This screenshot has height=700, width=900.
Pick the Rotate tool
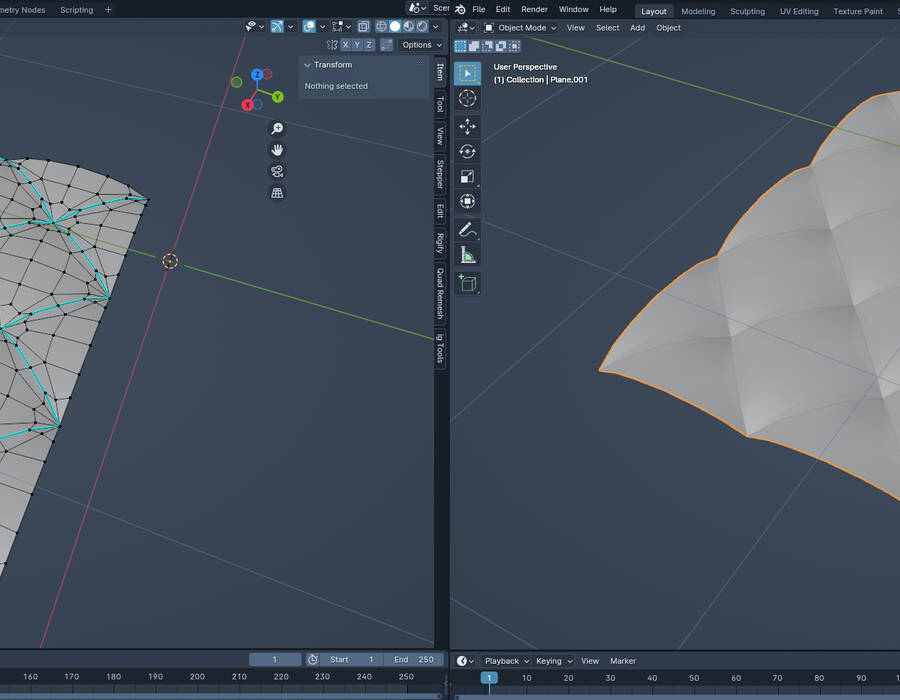click(x=467, y=151)
